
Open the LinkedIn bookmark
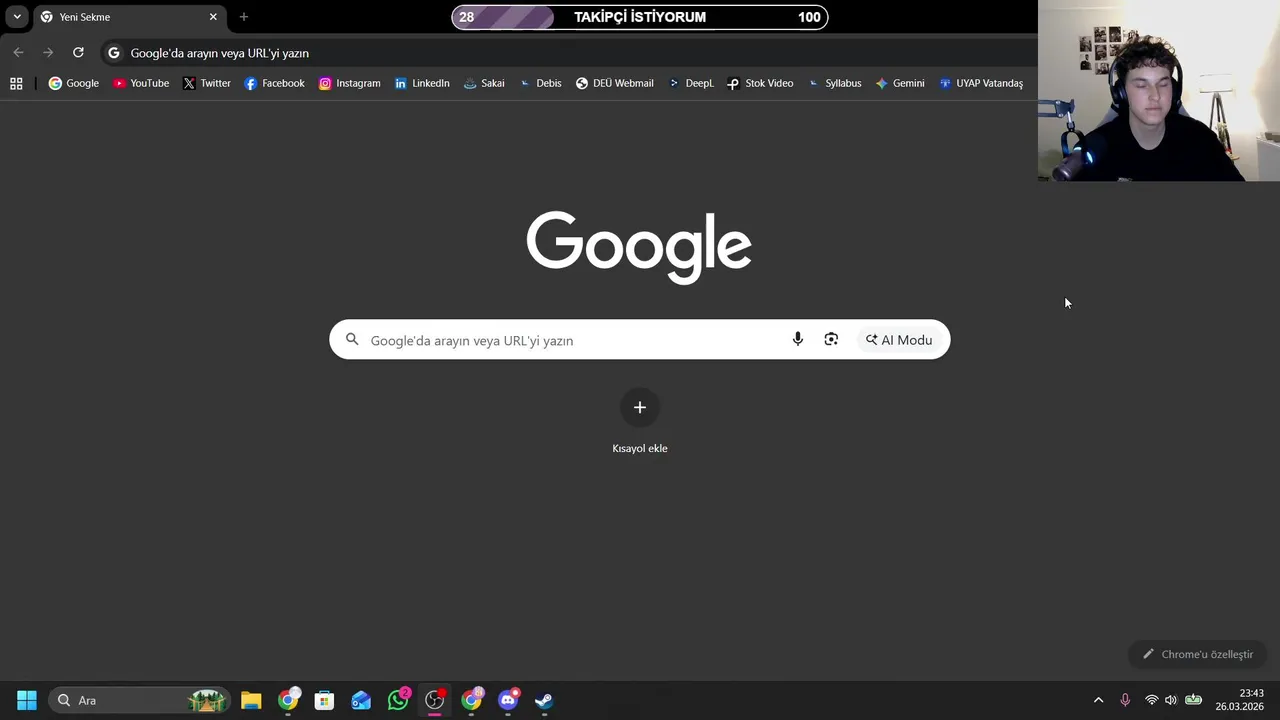click(422, 84)
